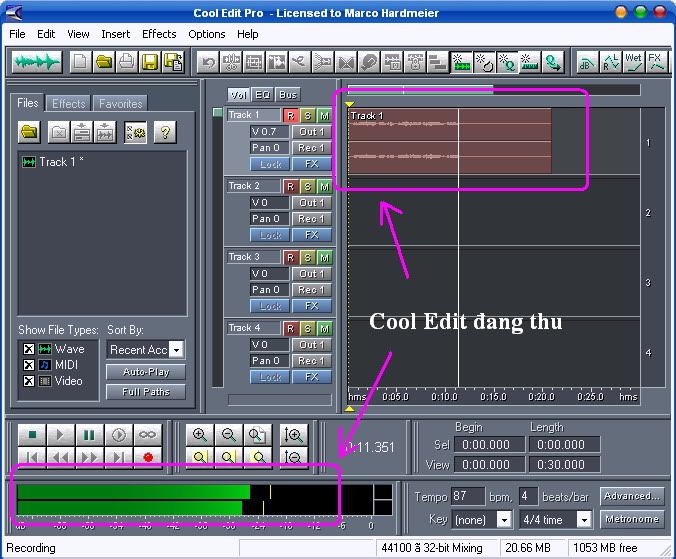Open the Key (none) dropdown

(504, 520)
